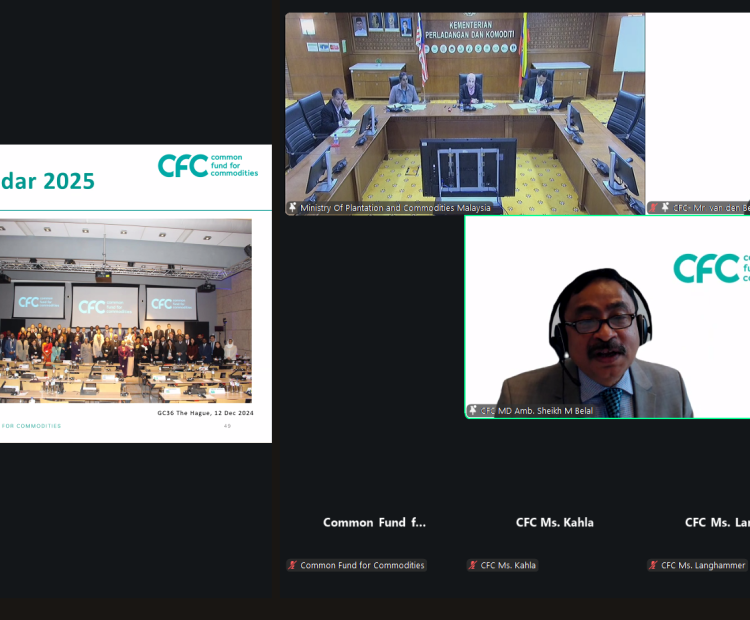Screen dimensions: 750x620
Task: Click the 'Ministry Of Plantation and Commodities Malaysia' name label
Action: click(x=395, y=208)
